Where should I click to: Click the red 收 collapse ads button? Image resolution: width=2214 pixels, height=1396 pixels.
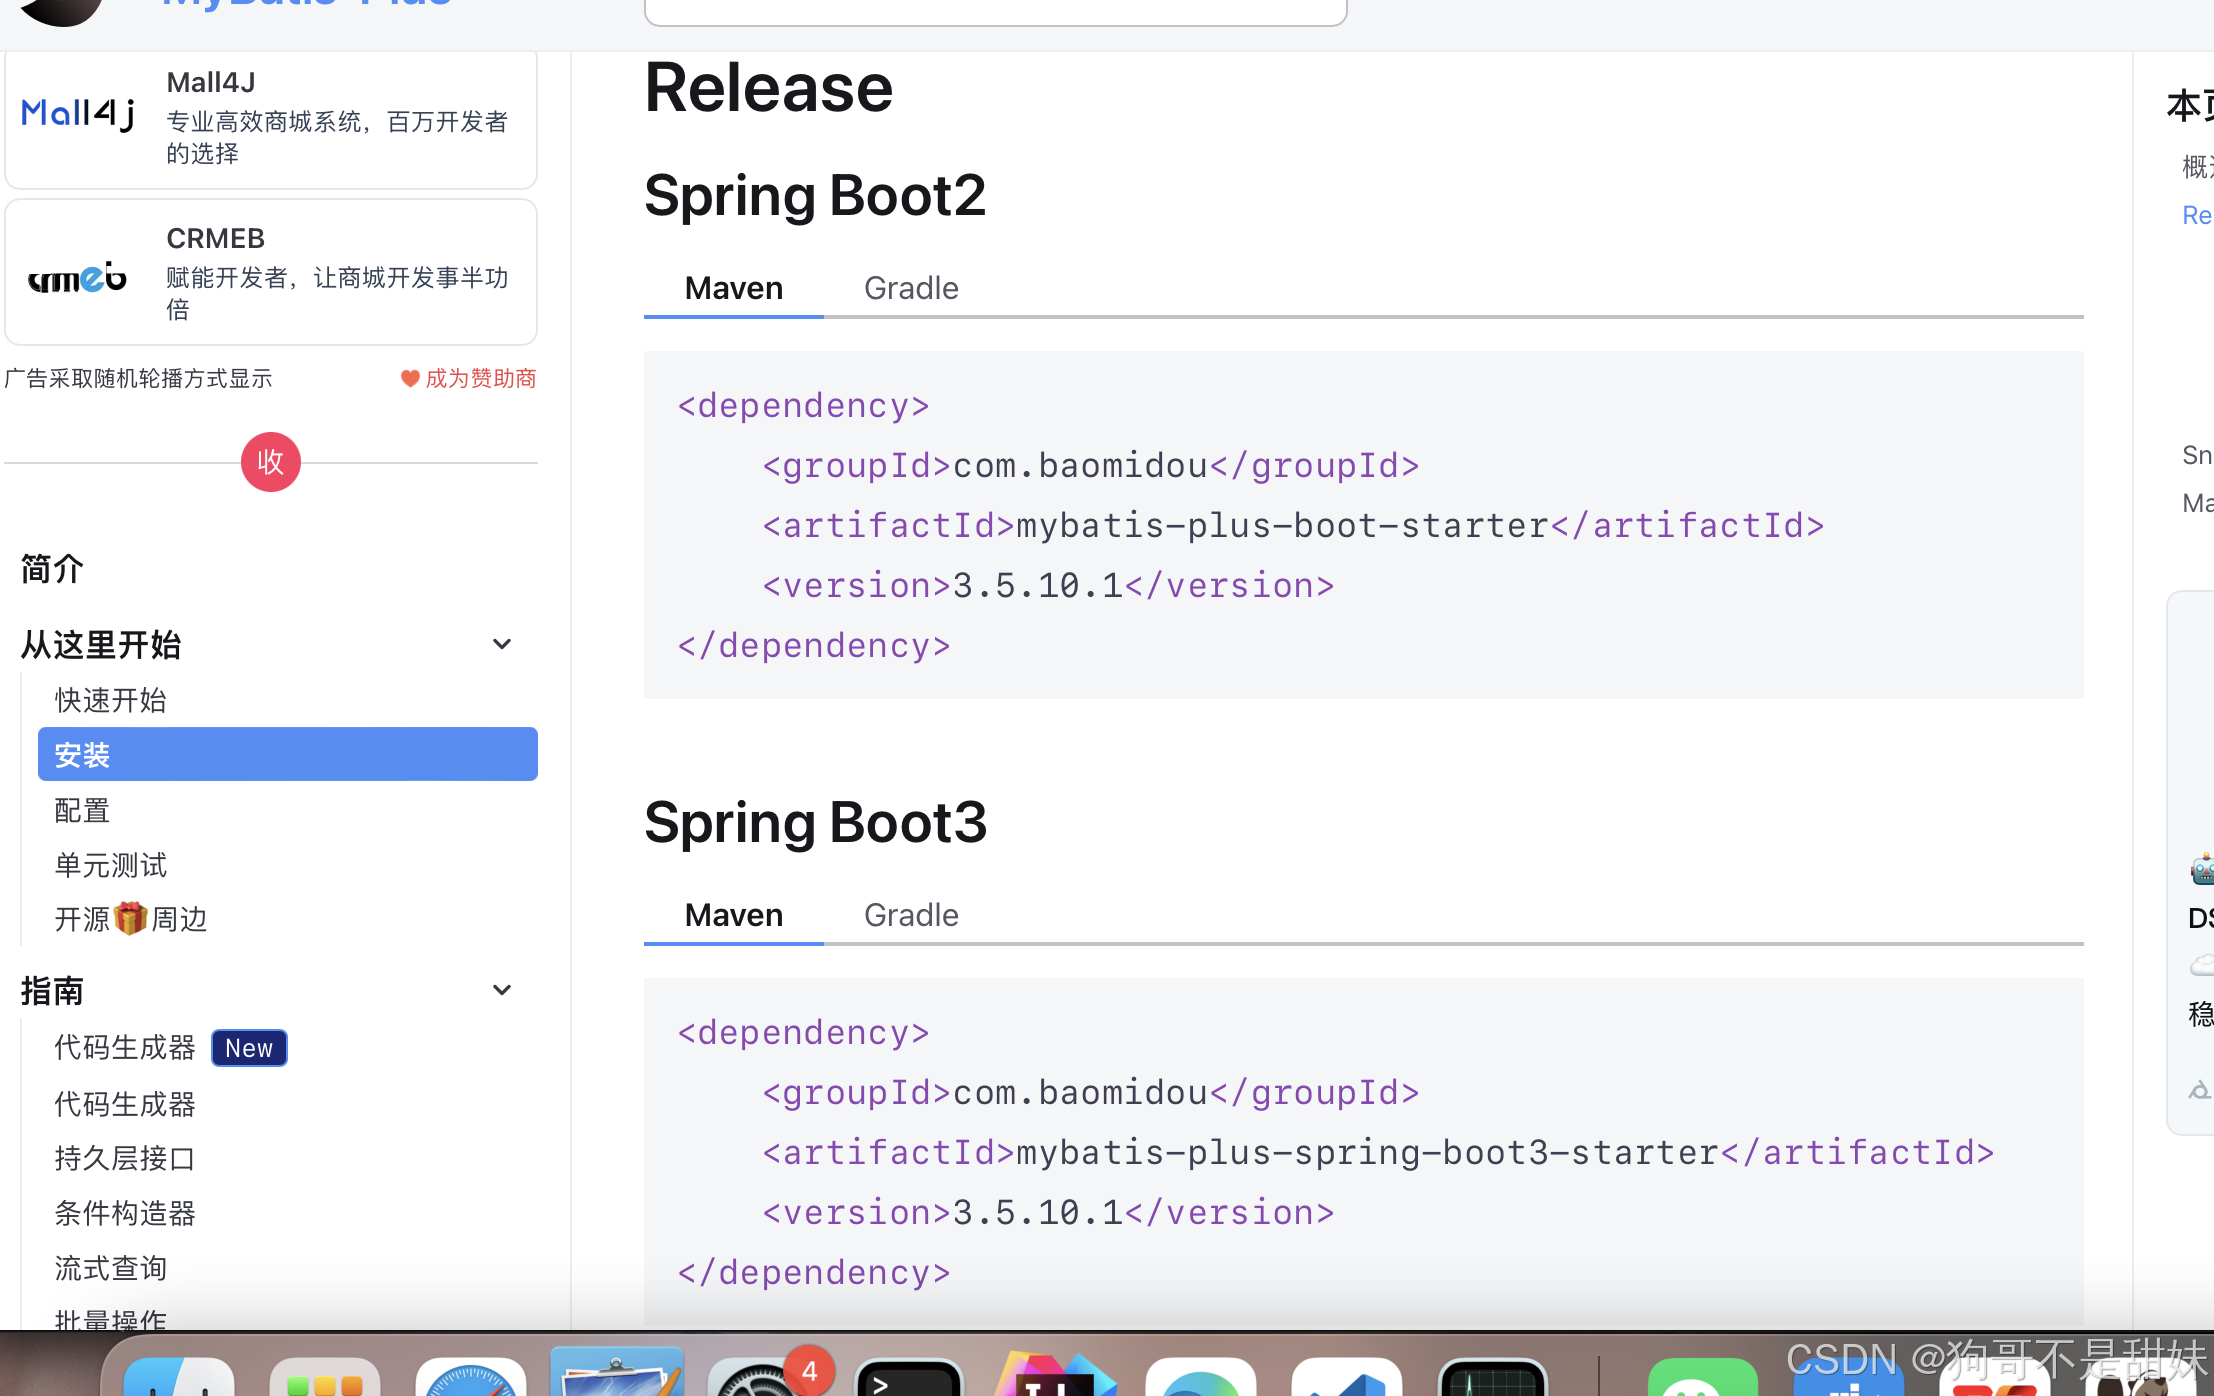tap(270, 462)
